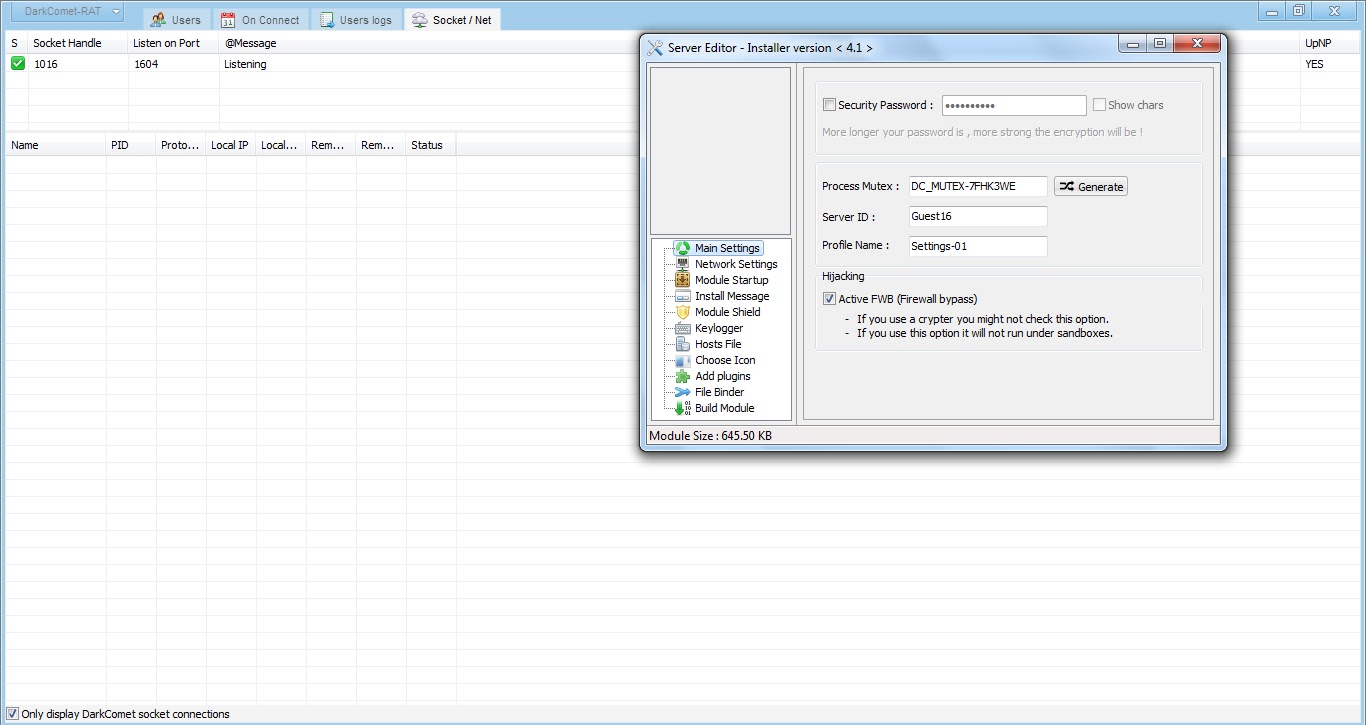Click Generate to create a new mutex
This screenshot has height=725, width=1366.
[1091, 186]
